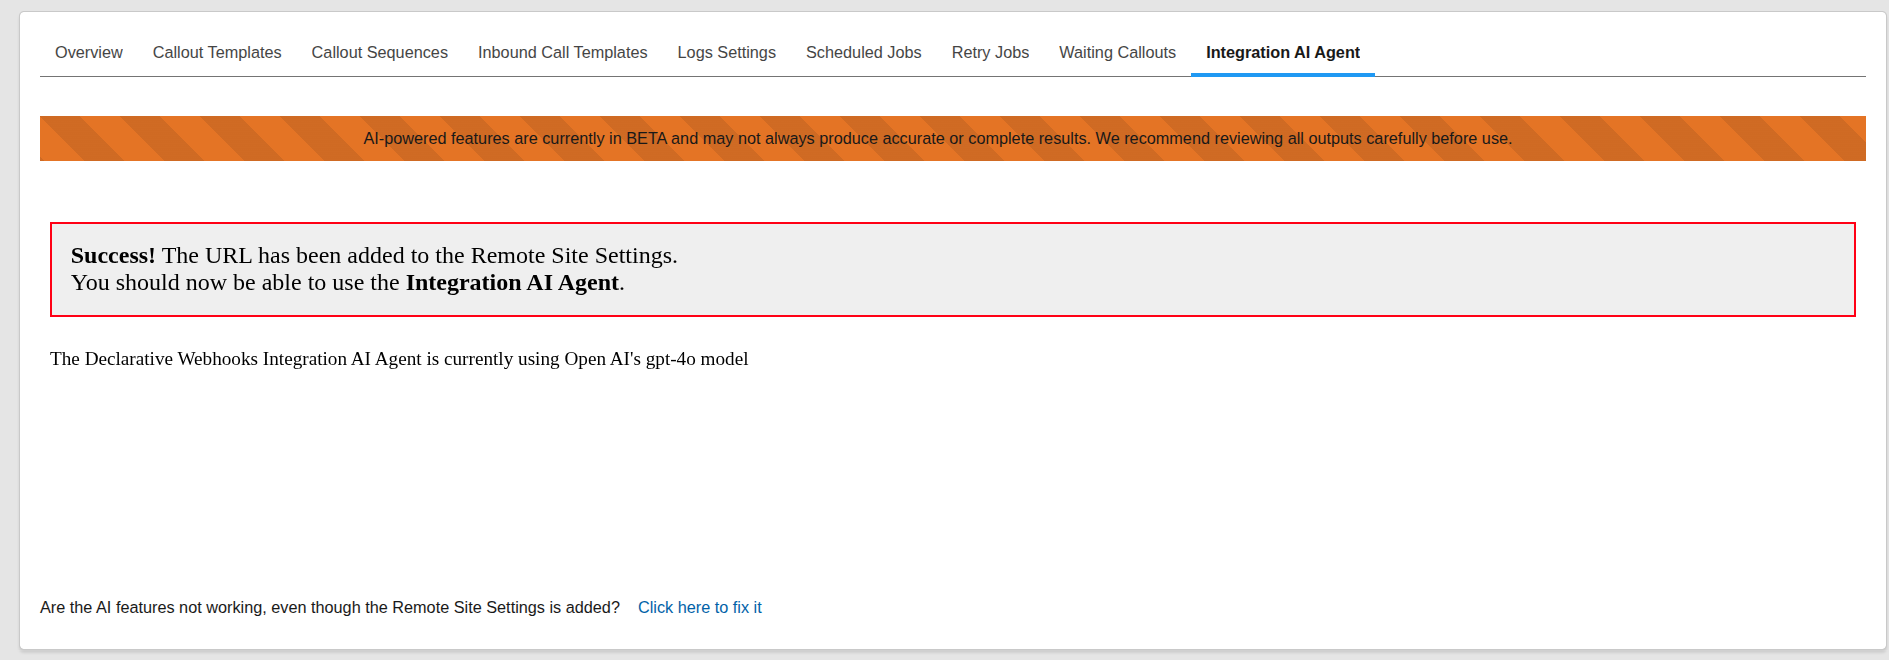View the Scheduled Jobs tab

(863, 52)
